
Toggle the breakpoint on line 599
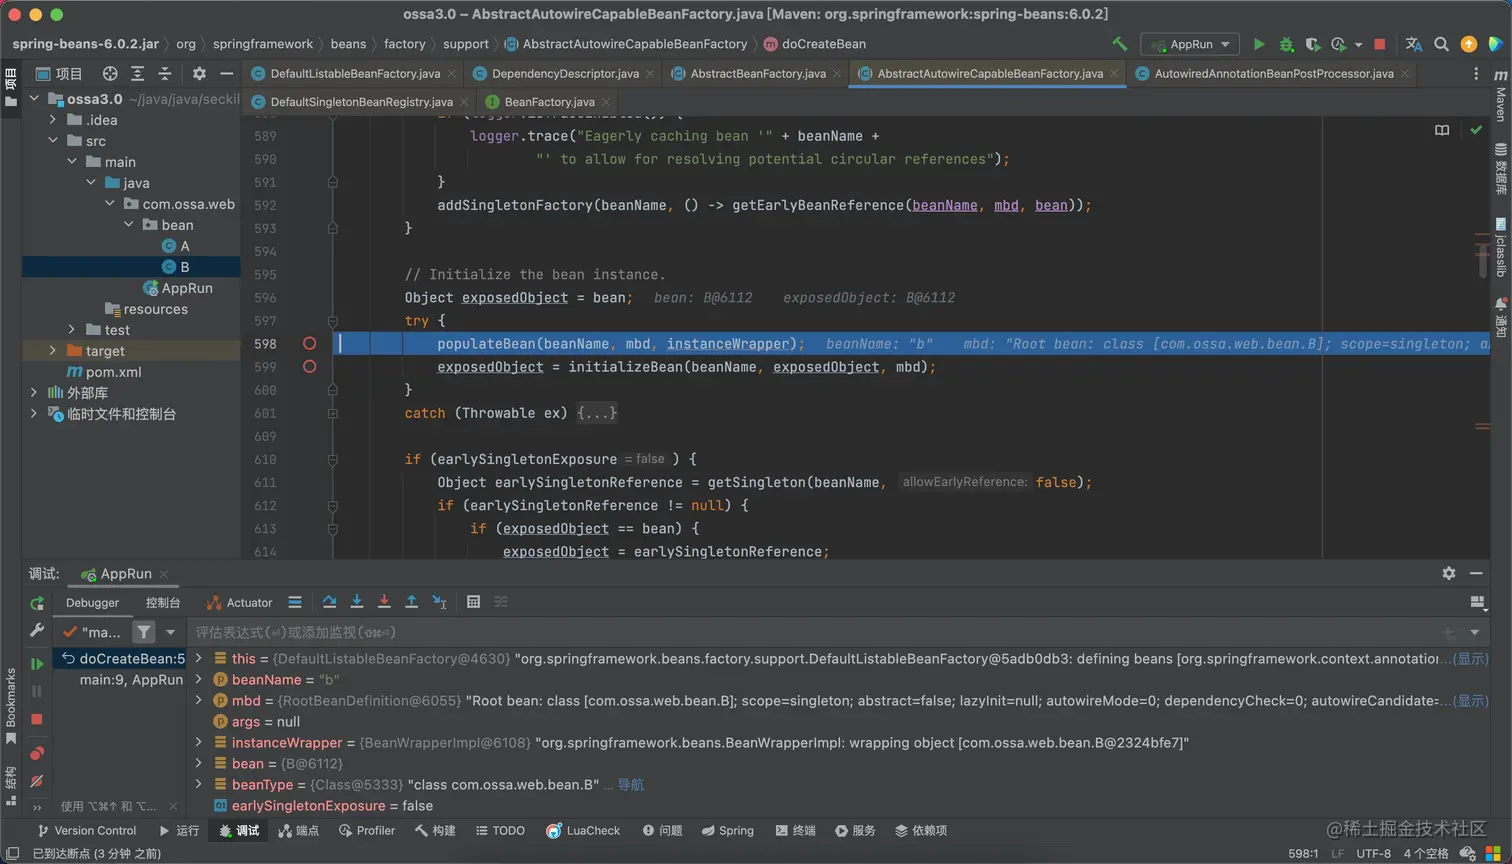point(309,367)
